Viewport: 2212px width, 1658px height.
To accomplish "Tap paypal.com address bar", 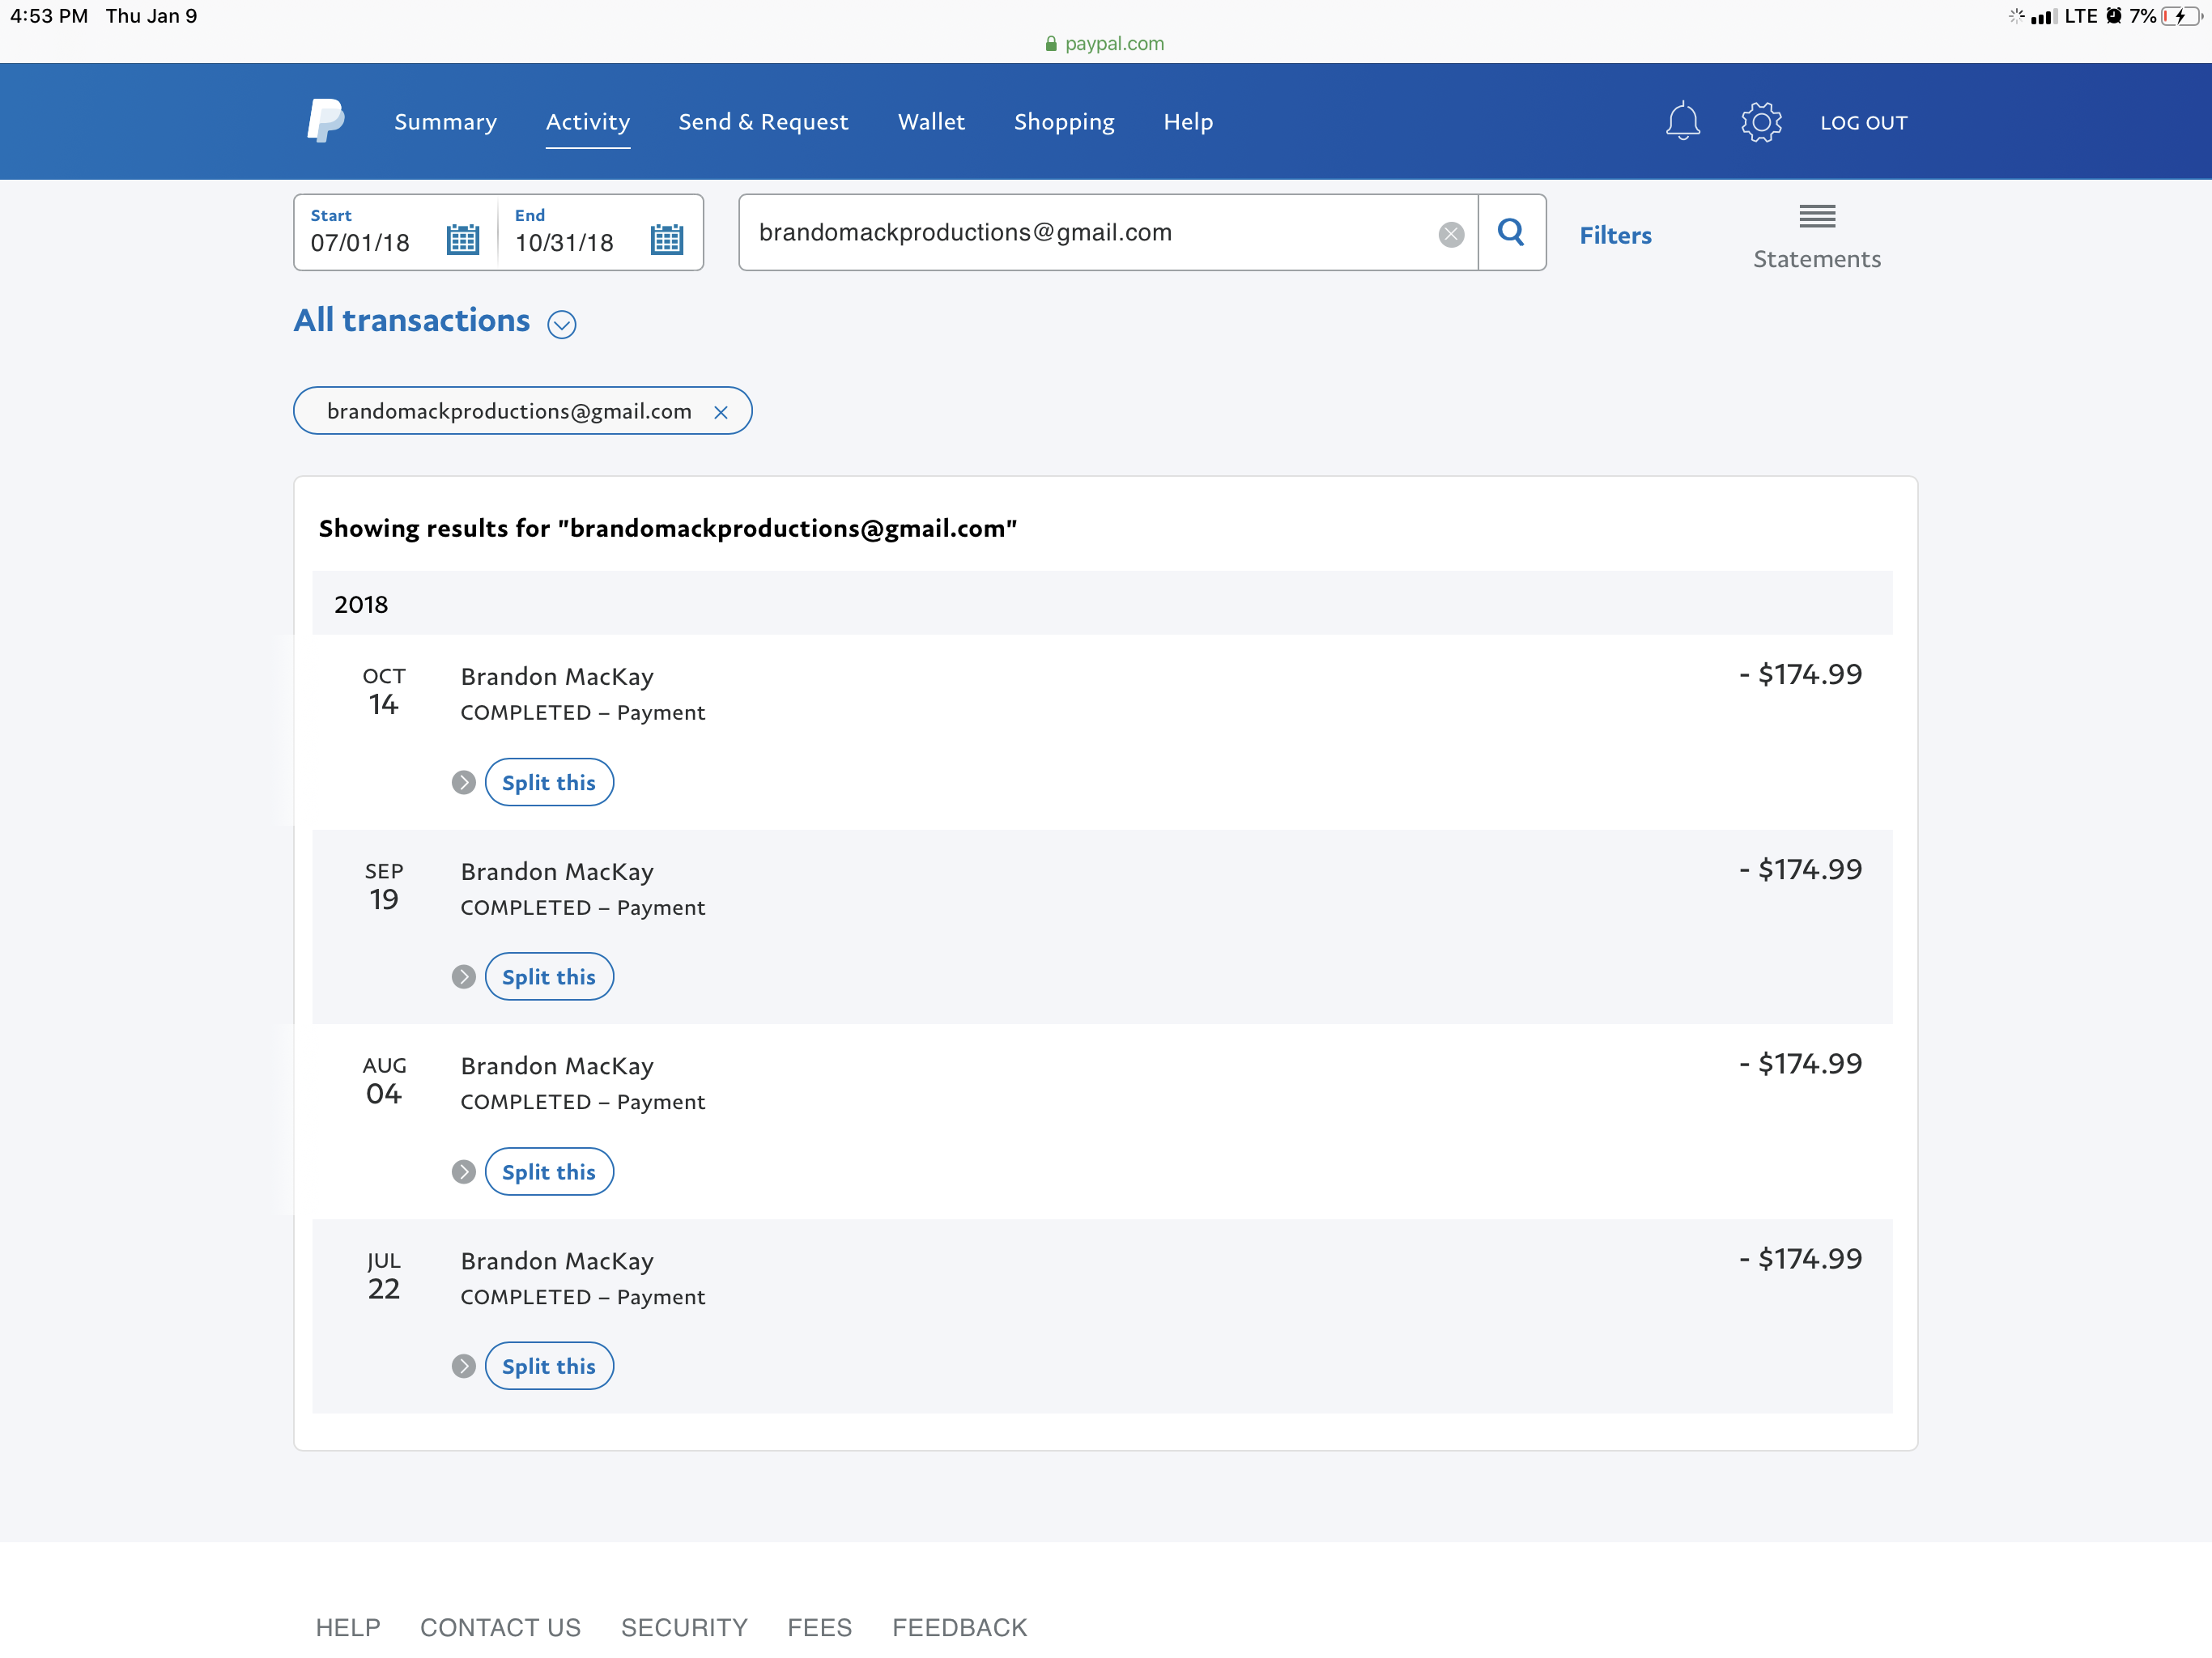I will [1105, 43].
